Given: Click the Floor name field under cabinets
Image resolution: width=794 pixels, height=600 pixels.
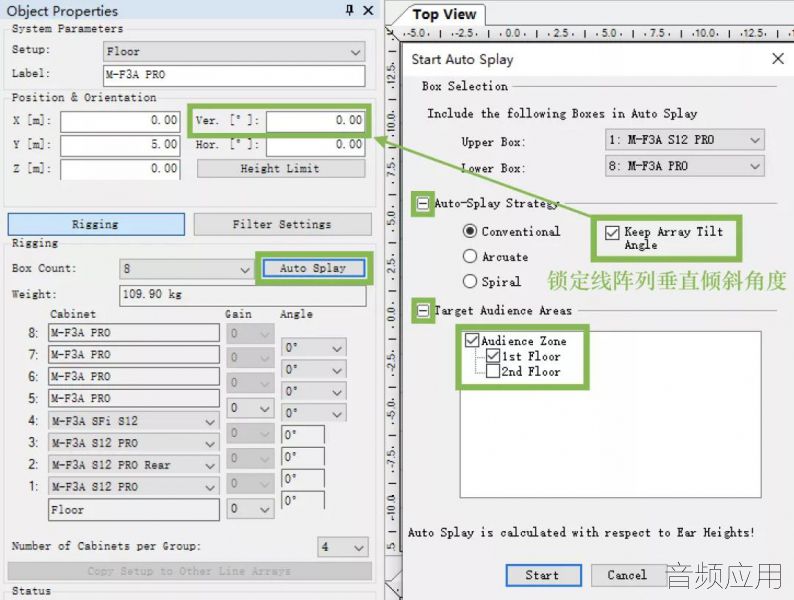Looking at the screenshot, I should click(134, 510).
